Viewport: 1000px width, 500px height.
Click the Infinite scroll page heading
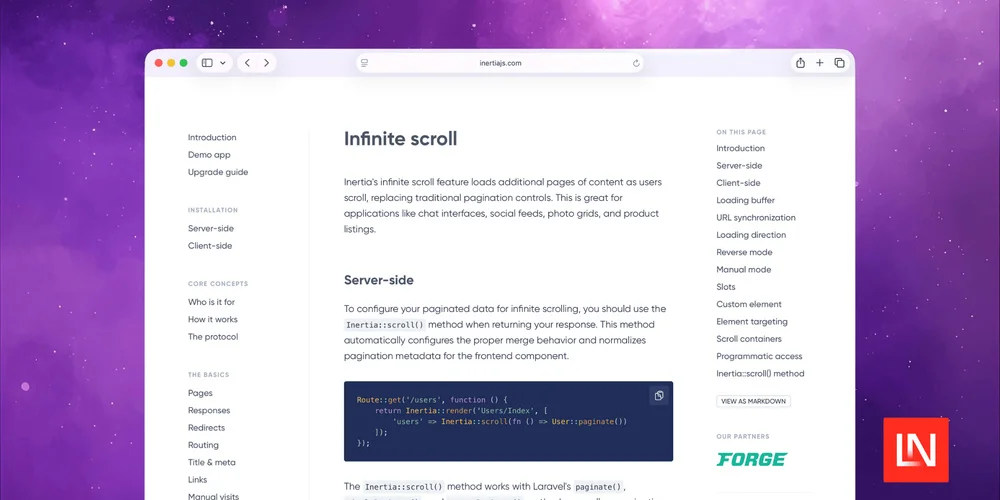(401, 139)
